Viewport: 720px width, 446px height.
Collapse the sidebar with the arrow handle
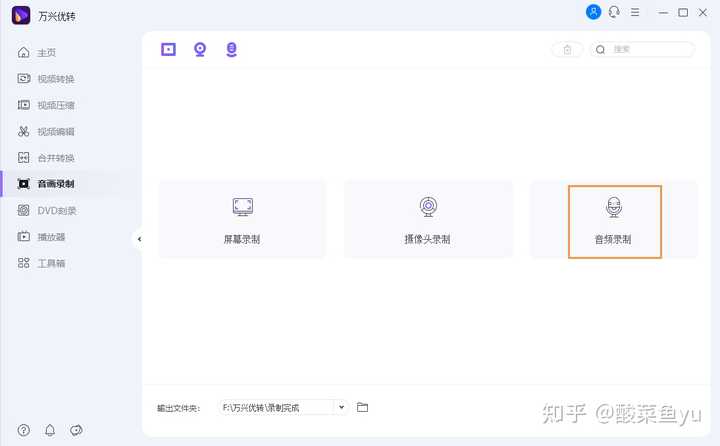[139, 239]
